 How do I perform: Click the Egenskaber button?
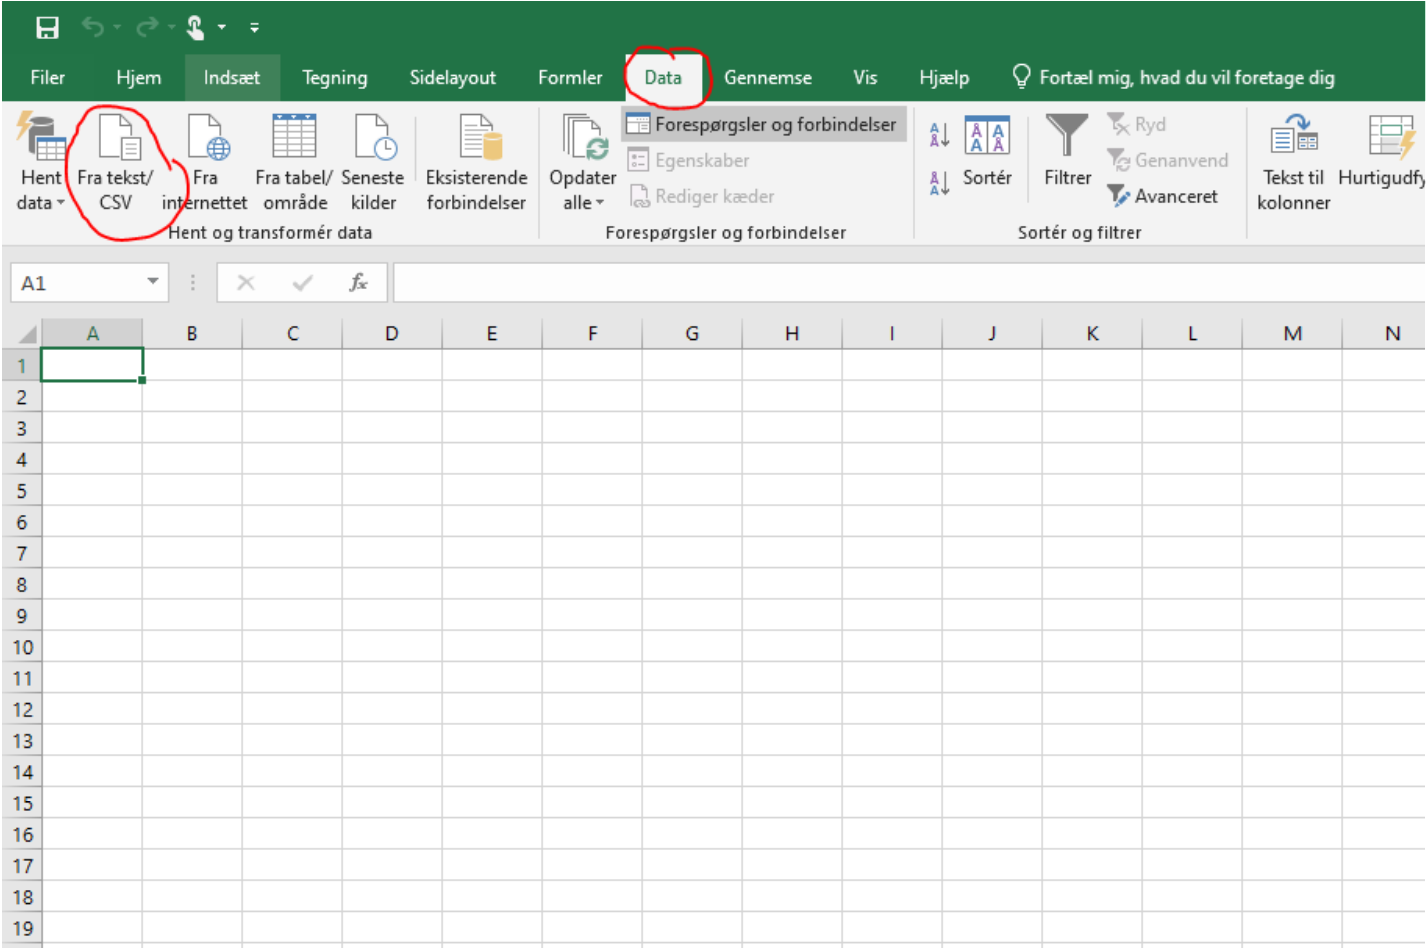click(x=689, y=160)
